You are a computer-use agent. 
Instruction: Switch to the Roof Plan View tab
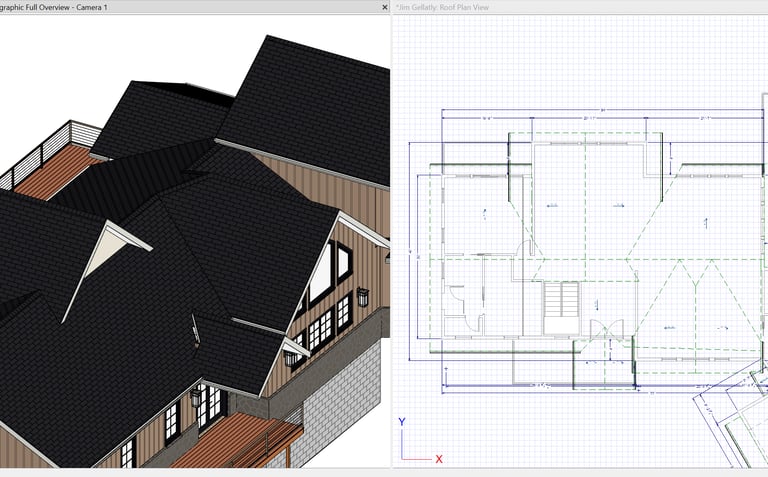coord(442,7)
